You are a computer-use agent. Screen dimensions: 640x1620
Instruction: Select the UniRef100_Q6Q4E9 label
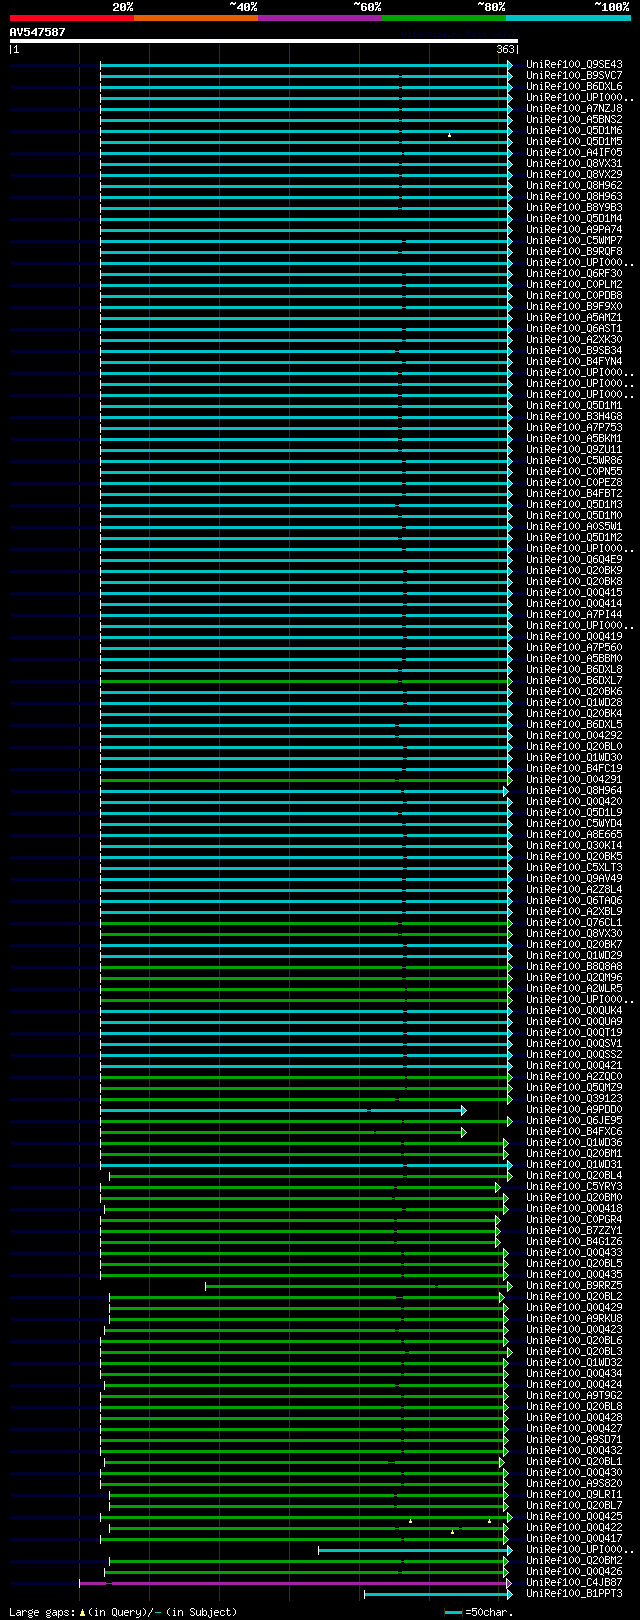click(x=574, y=560)
